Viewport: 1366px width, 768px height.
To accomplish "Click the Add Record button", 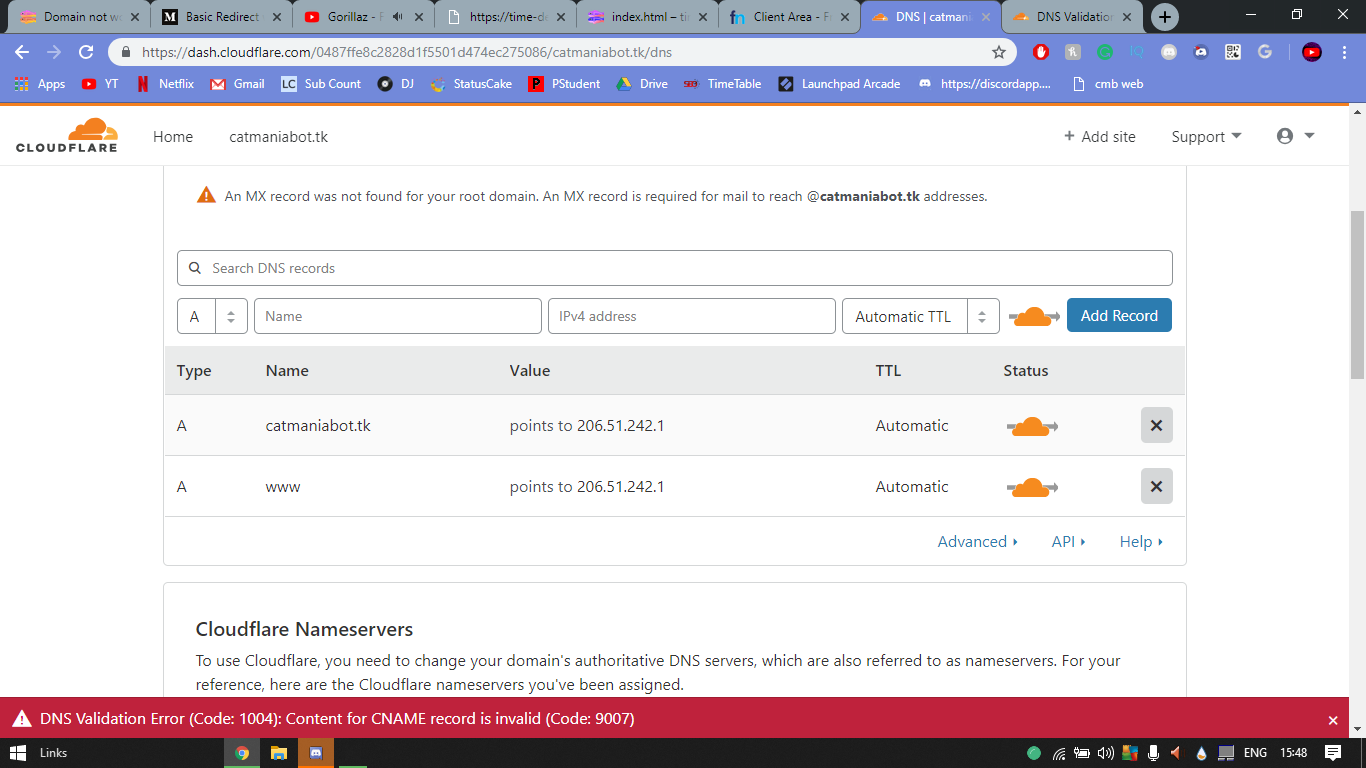I will [1119, 316].
